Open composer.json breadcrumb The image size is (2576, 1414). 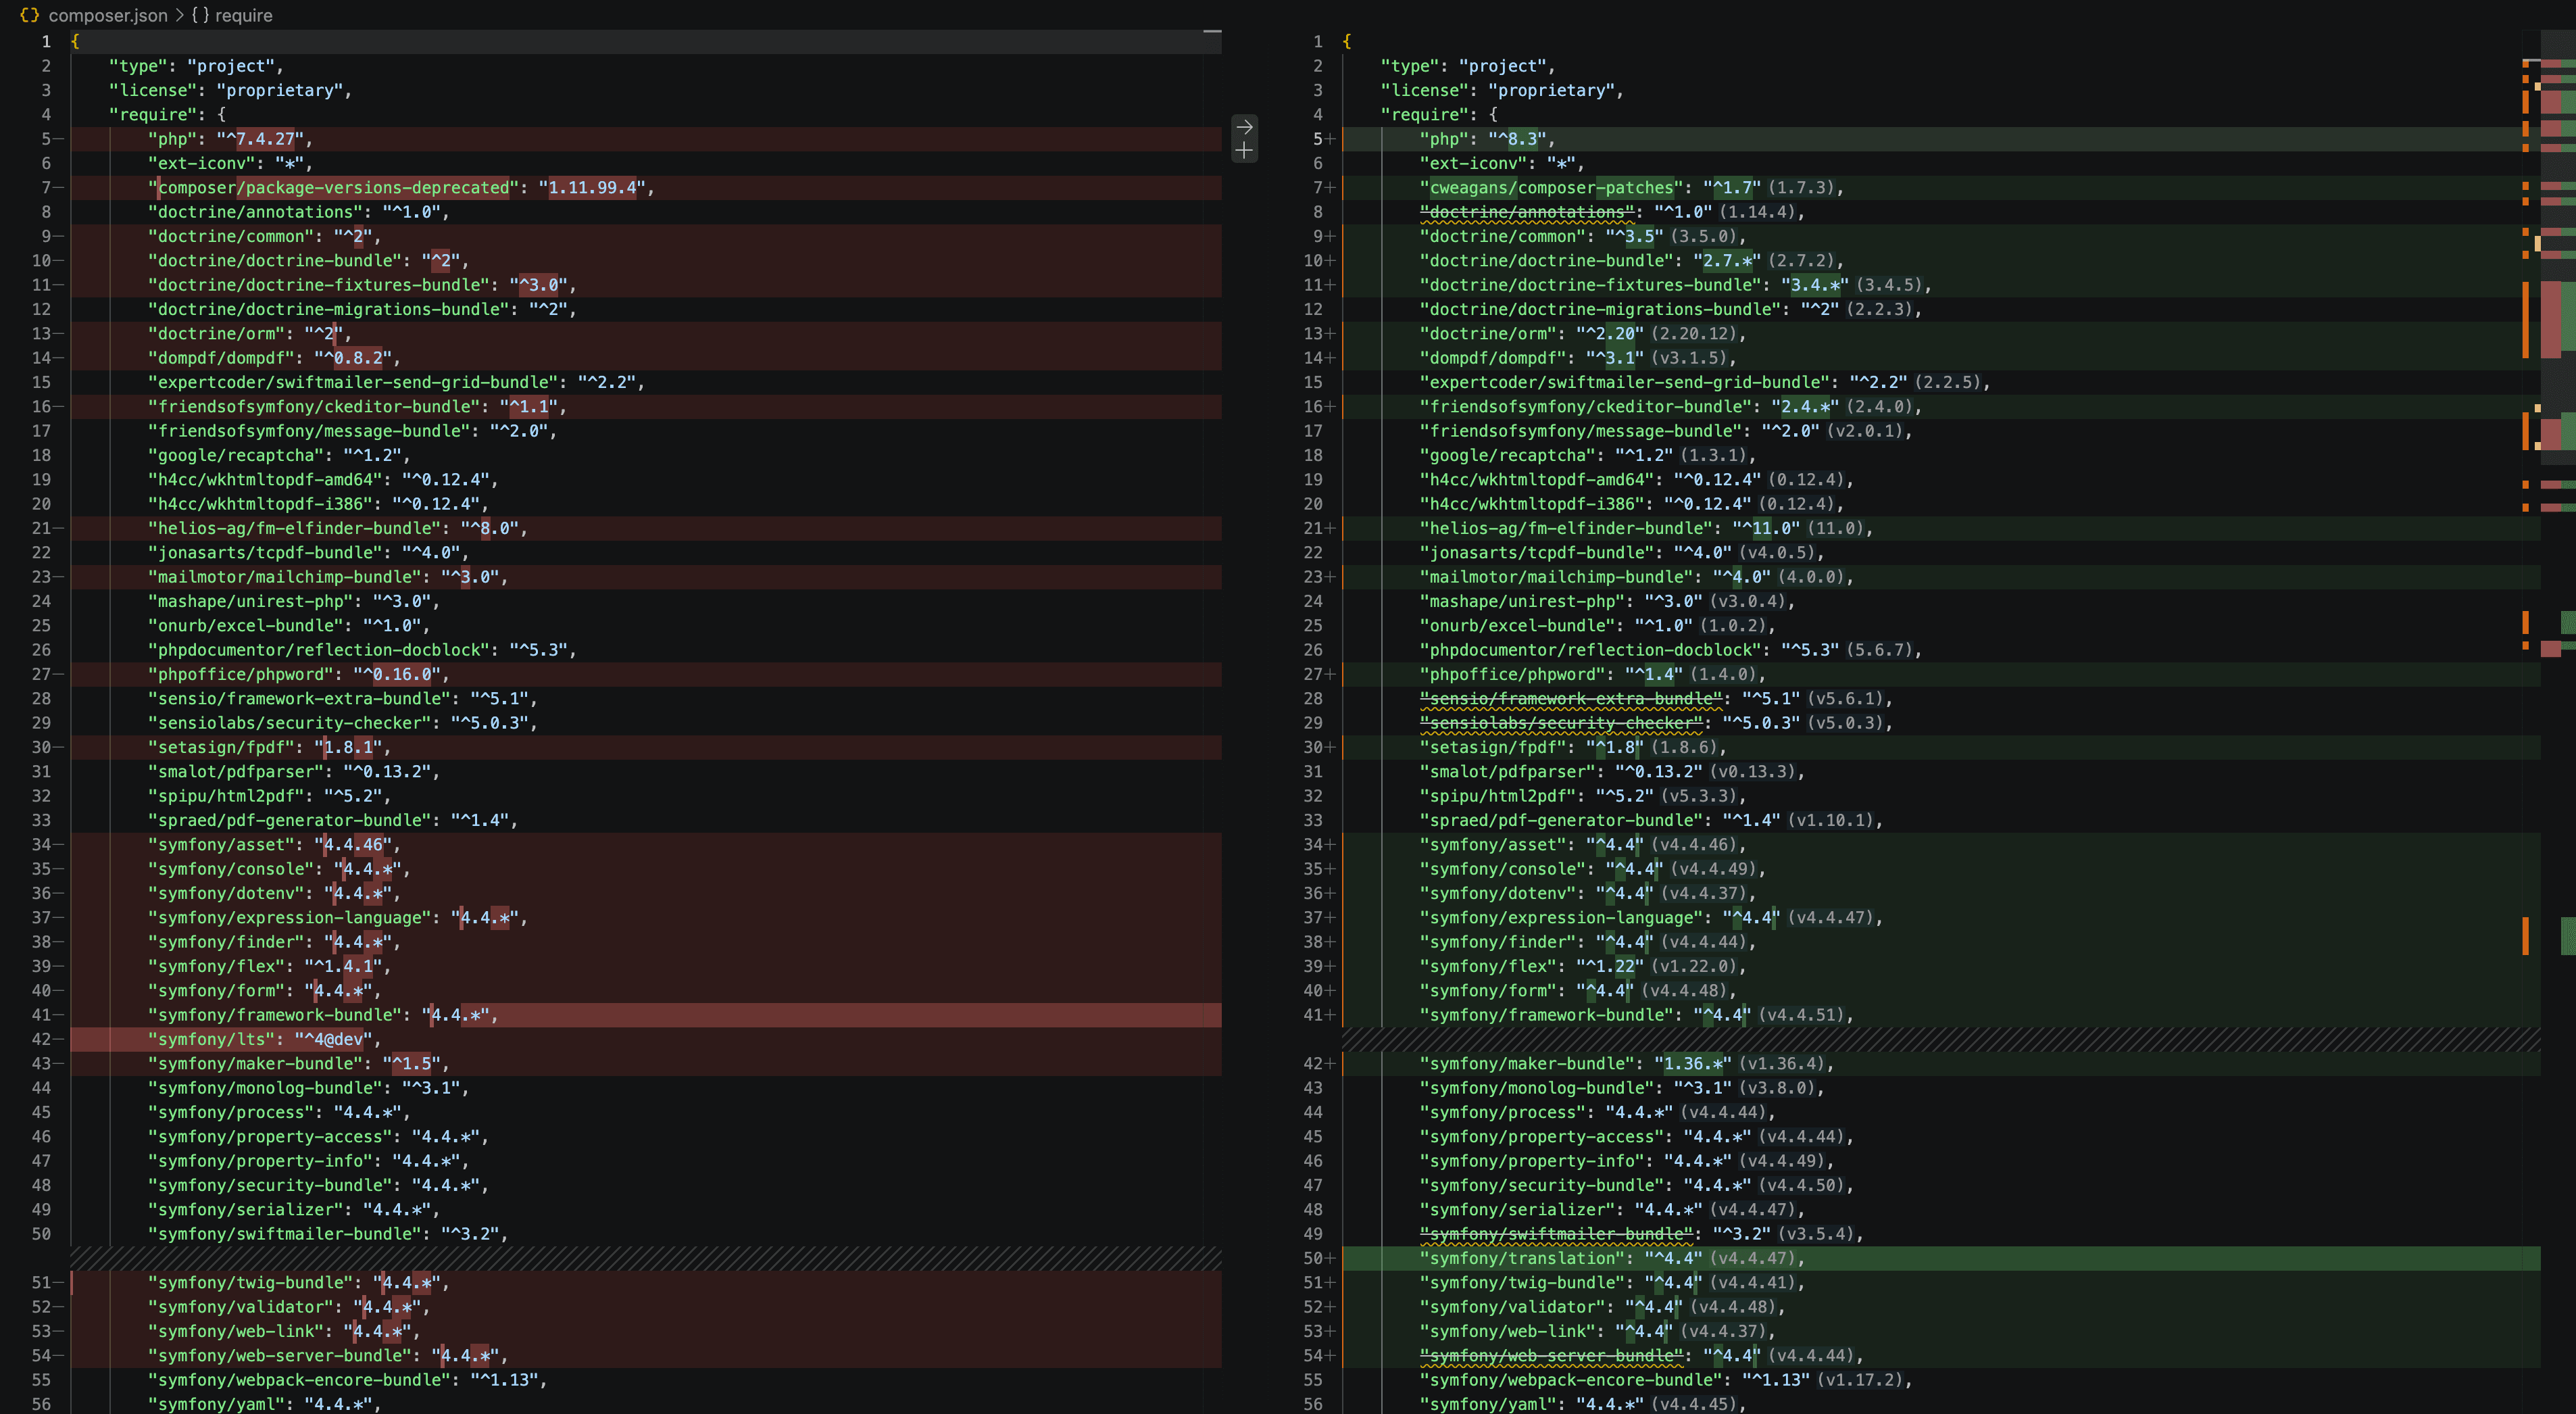pos(108,15)
